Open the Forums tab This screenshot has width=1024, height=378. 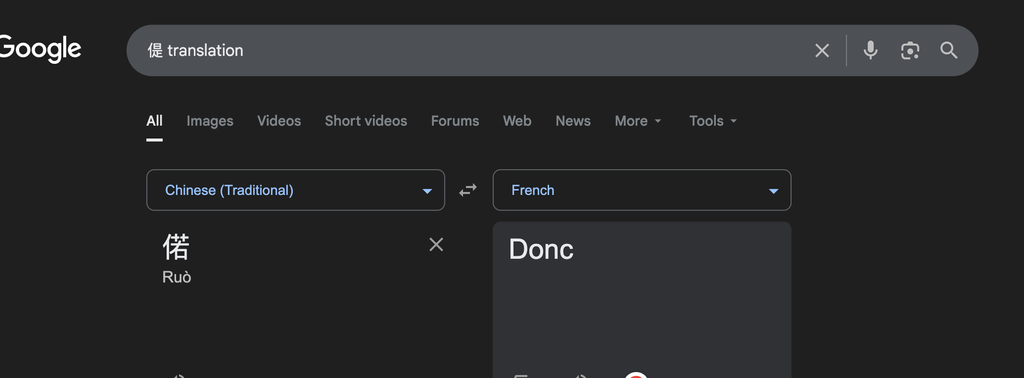point(455,121)
